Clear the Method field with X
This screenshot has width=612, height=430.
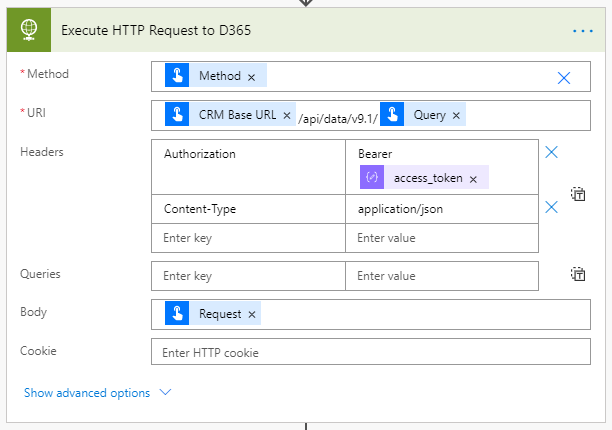(564, 77)
